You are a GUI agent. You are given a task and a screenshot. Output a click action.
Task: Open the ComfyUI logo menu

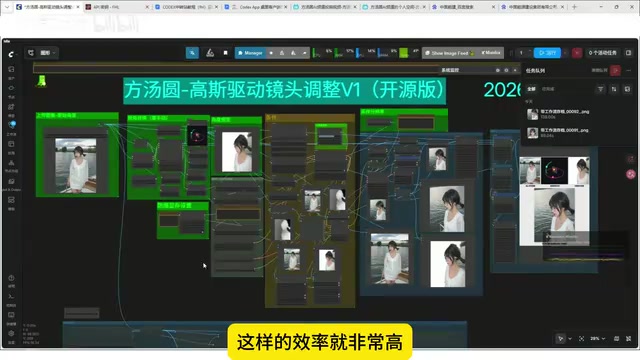(11, 53)
